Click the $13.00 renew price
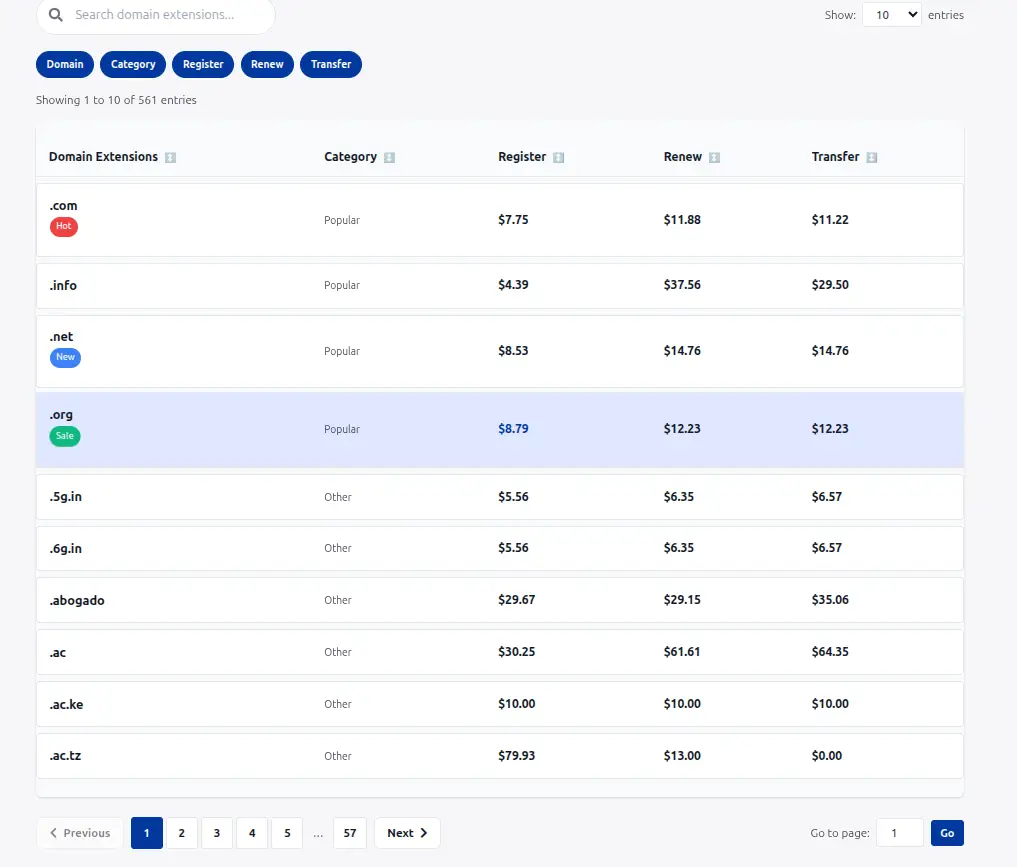1017x867 pixels. (682, 755)
